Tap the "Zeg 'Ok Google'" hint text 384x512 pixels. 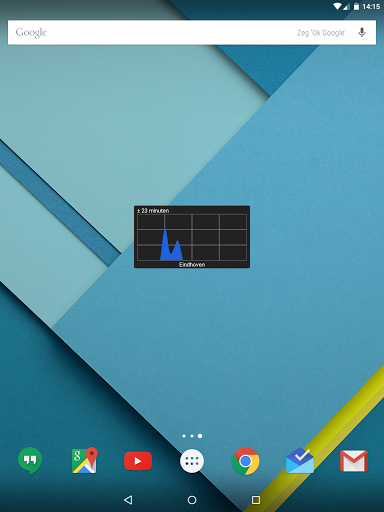321,33
